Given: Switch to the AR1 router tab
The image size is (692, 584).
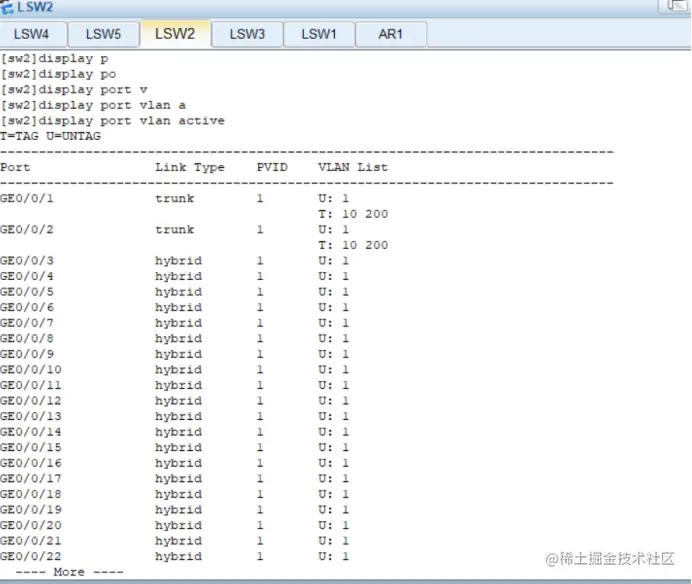Looking at the screenshot, I should click(391, 34).
